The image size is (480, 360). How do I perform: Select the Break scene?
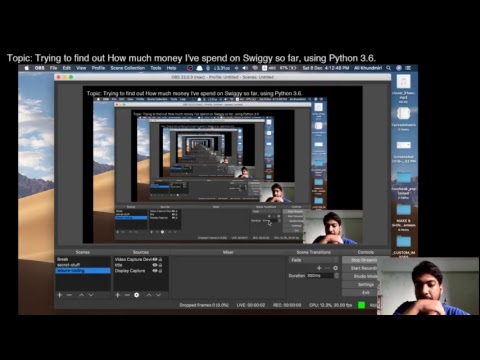tap(83, 259)
